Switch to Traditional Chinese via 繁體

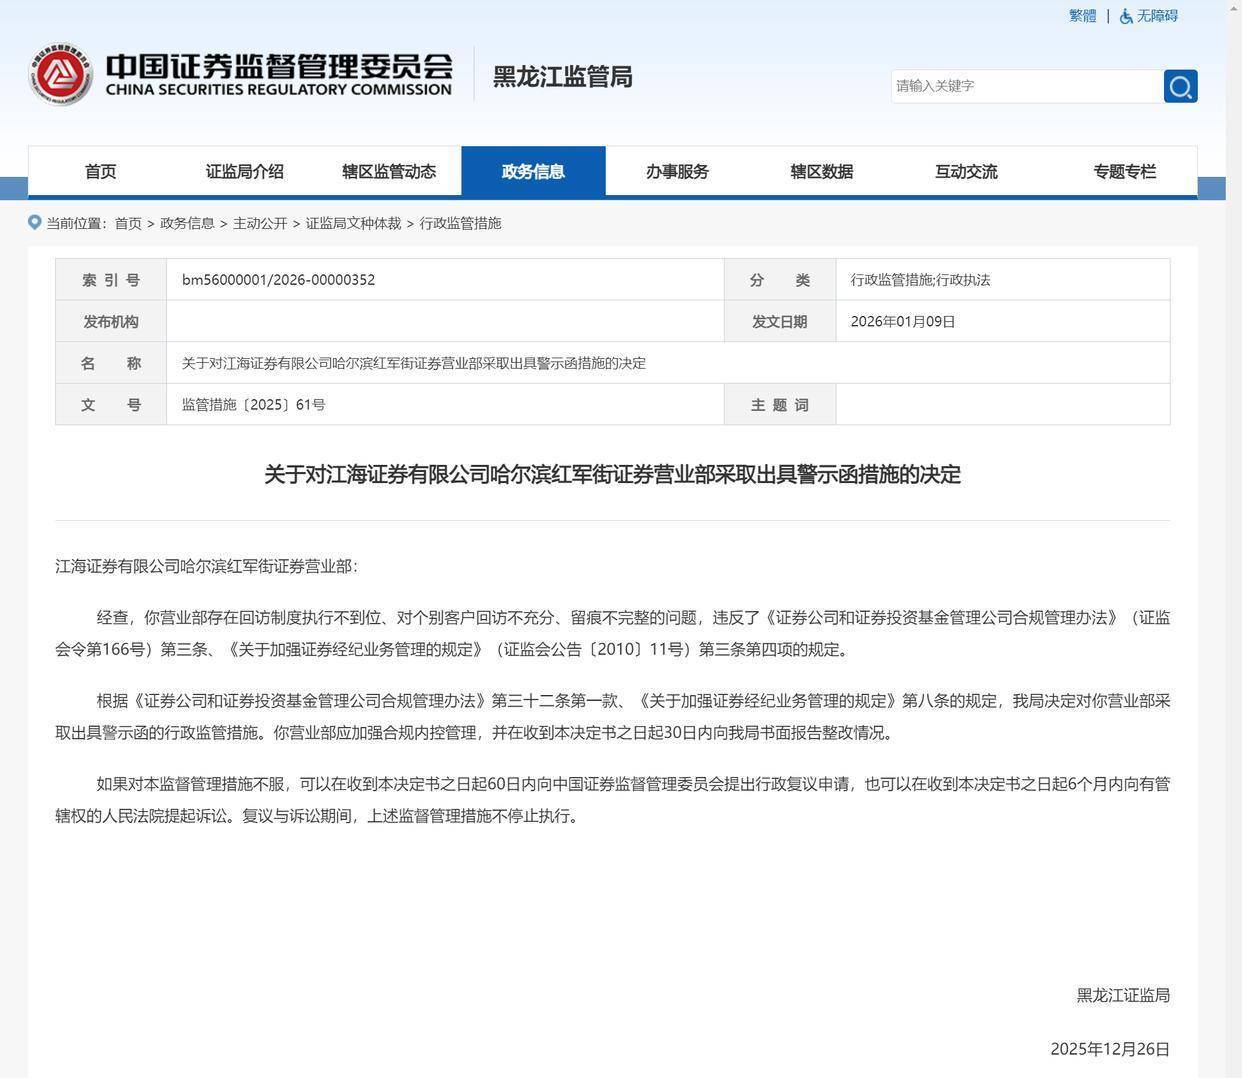click(1082, 16)
